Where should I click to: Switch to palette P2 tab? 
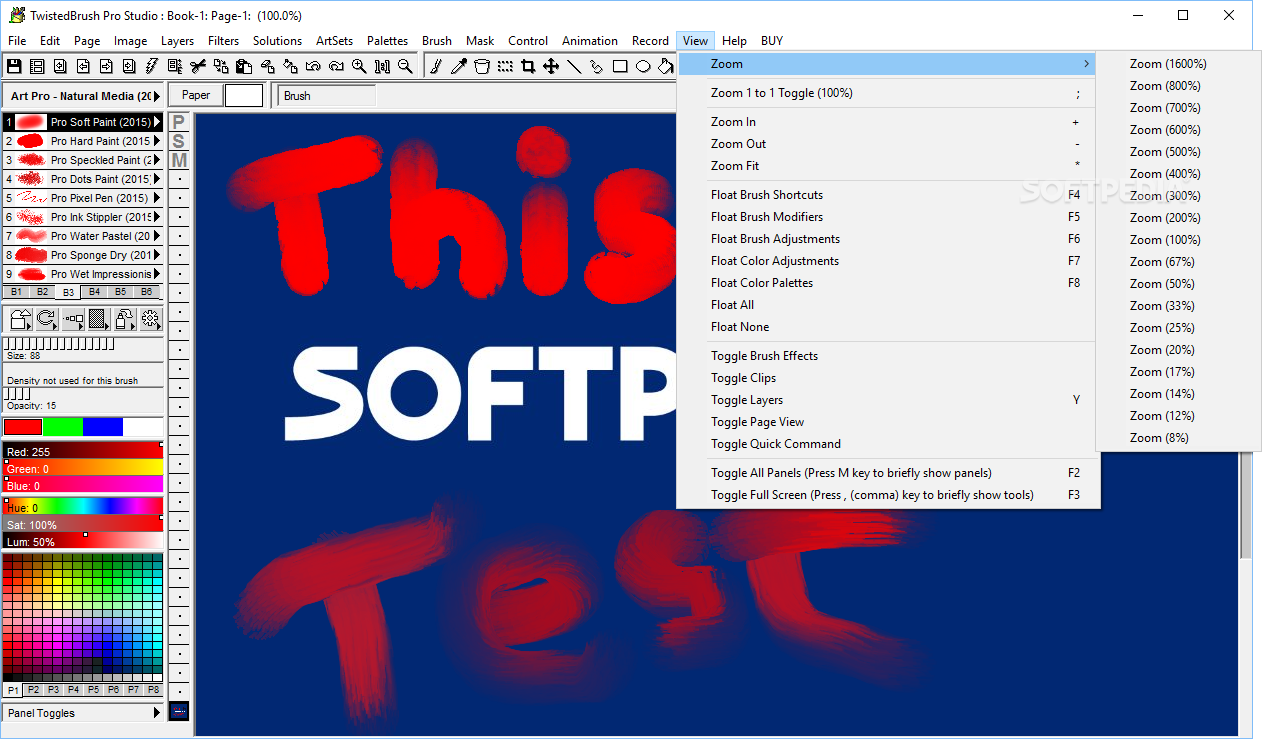(x=33, y=690)
